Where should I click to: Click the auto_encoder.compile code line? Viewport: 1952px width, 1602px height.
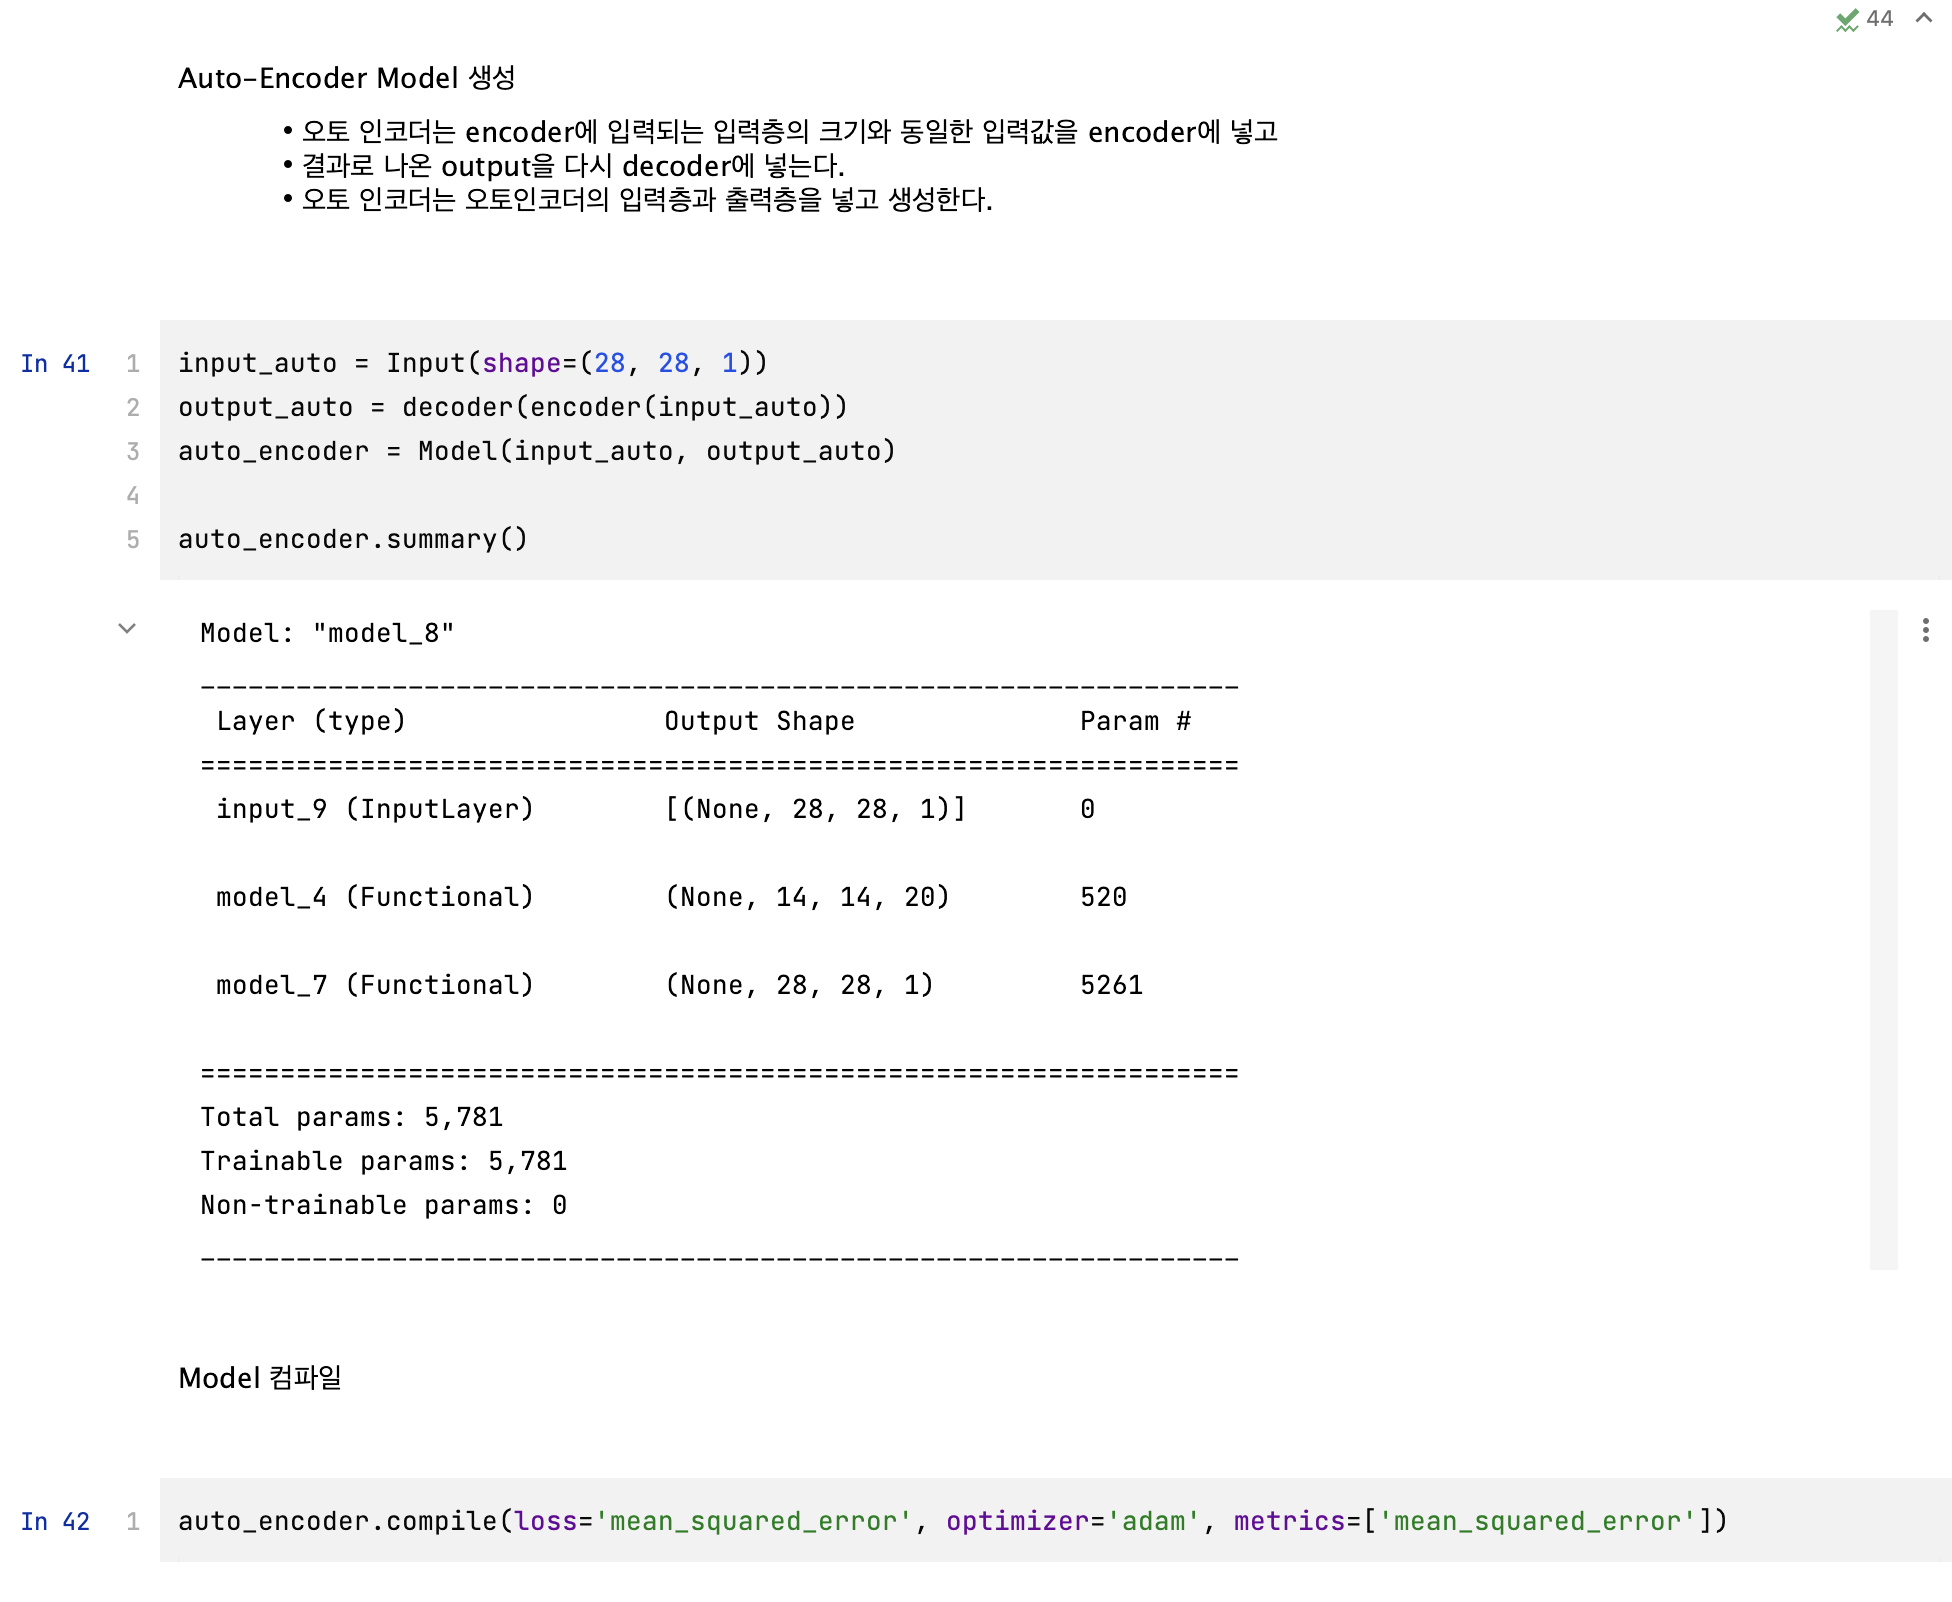(x=950, y=1522)
